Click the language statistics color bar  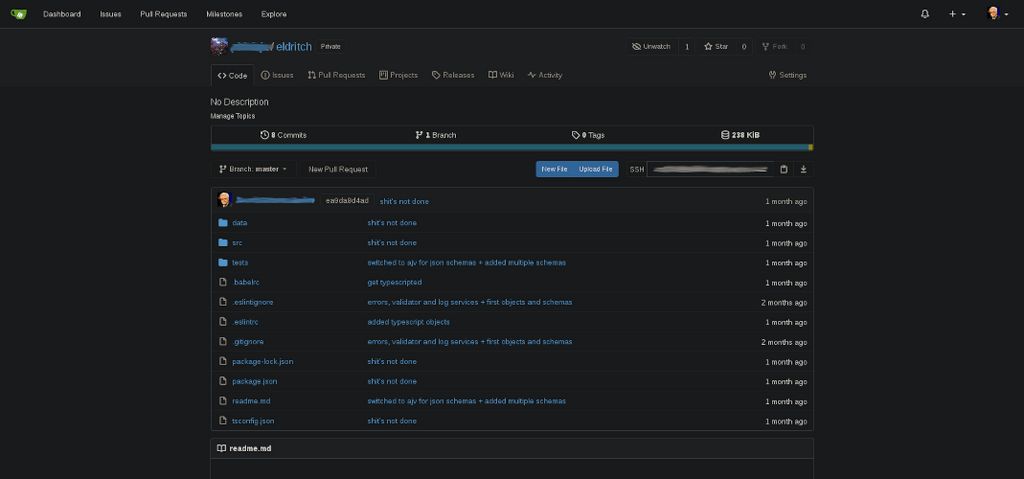[510, 147]
